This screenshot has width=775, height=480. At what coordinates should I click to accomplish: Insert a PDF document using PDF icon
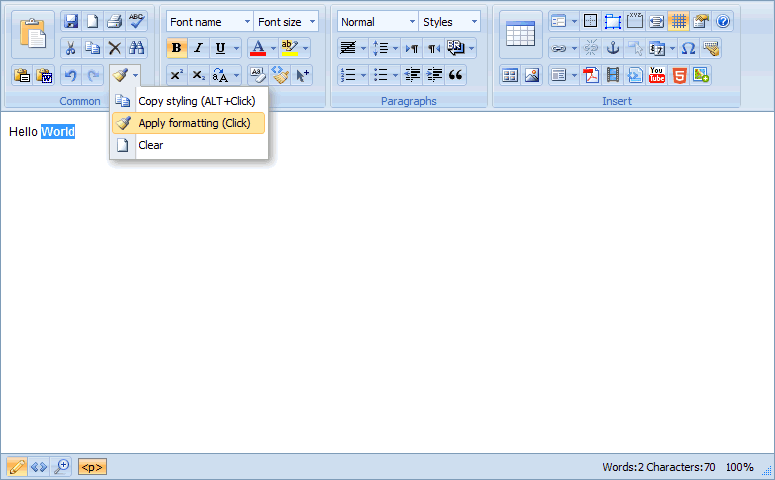click(591, 75)
